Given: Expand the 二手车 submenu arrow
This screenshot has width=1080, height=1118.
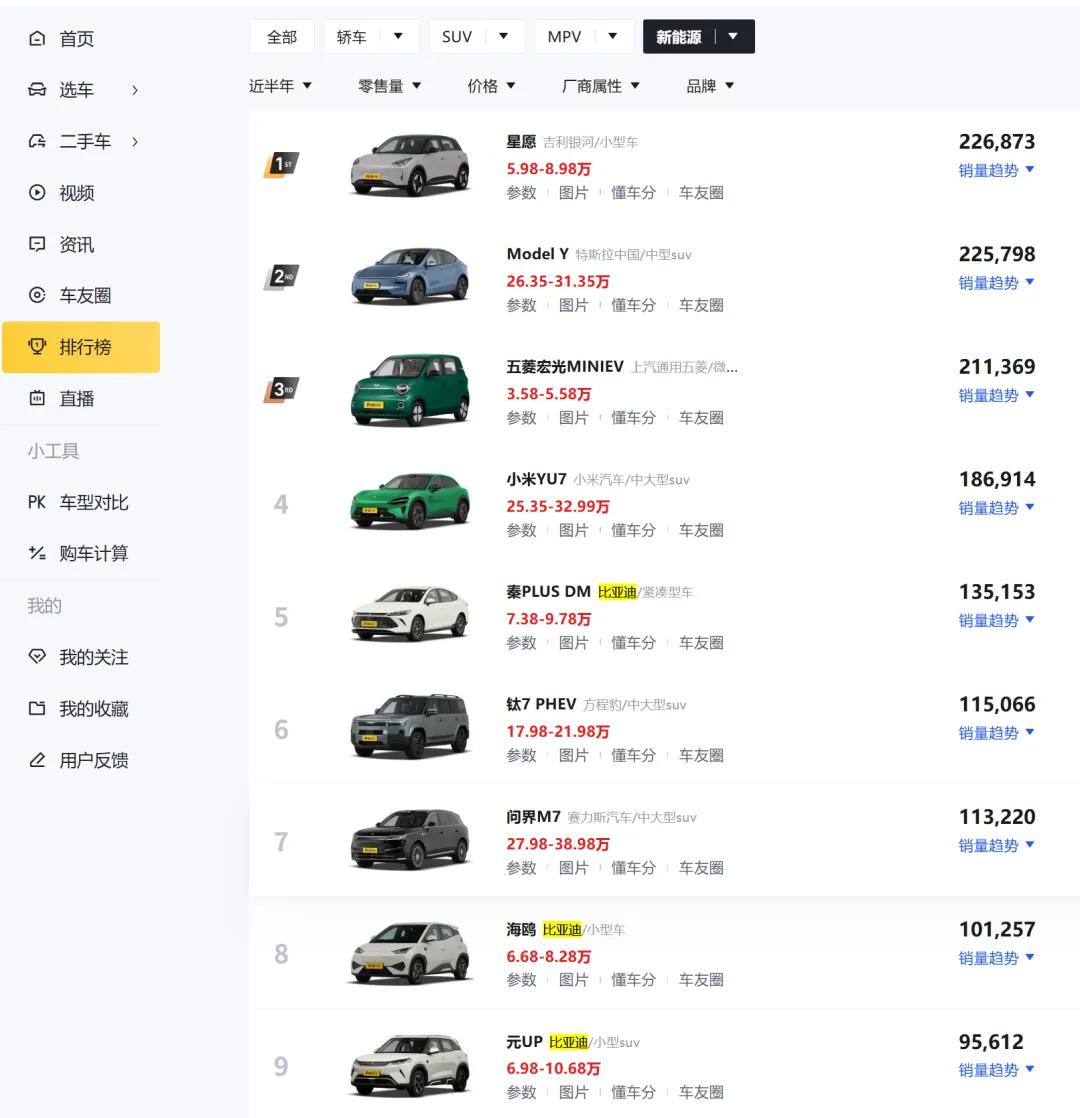Looking at the screenshot, I should pyautogui.click(x=135, y=142).
